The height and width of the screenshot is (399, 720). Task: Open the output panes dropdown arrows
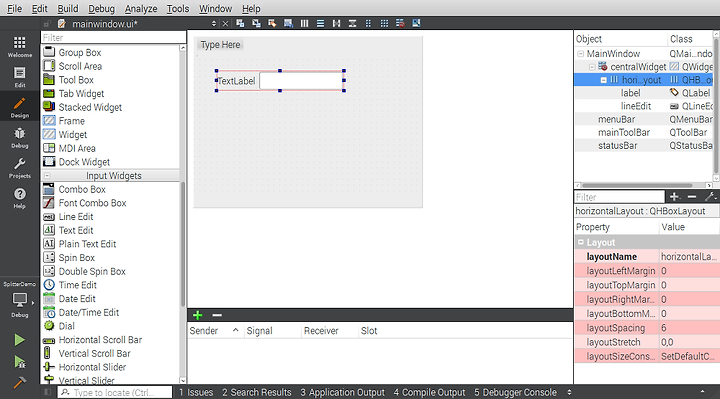(x=569, y=392)
